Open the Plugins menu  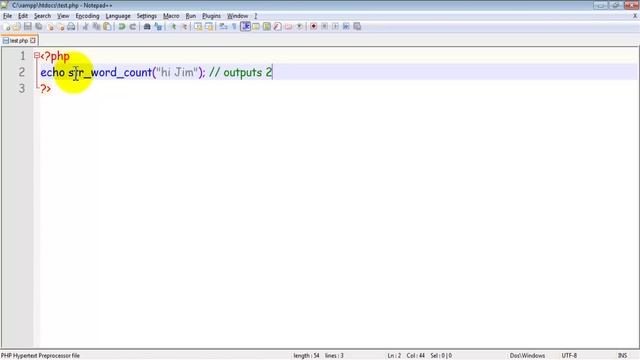point(211,16)
